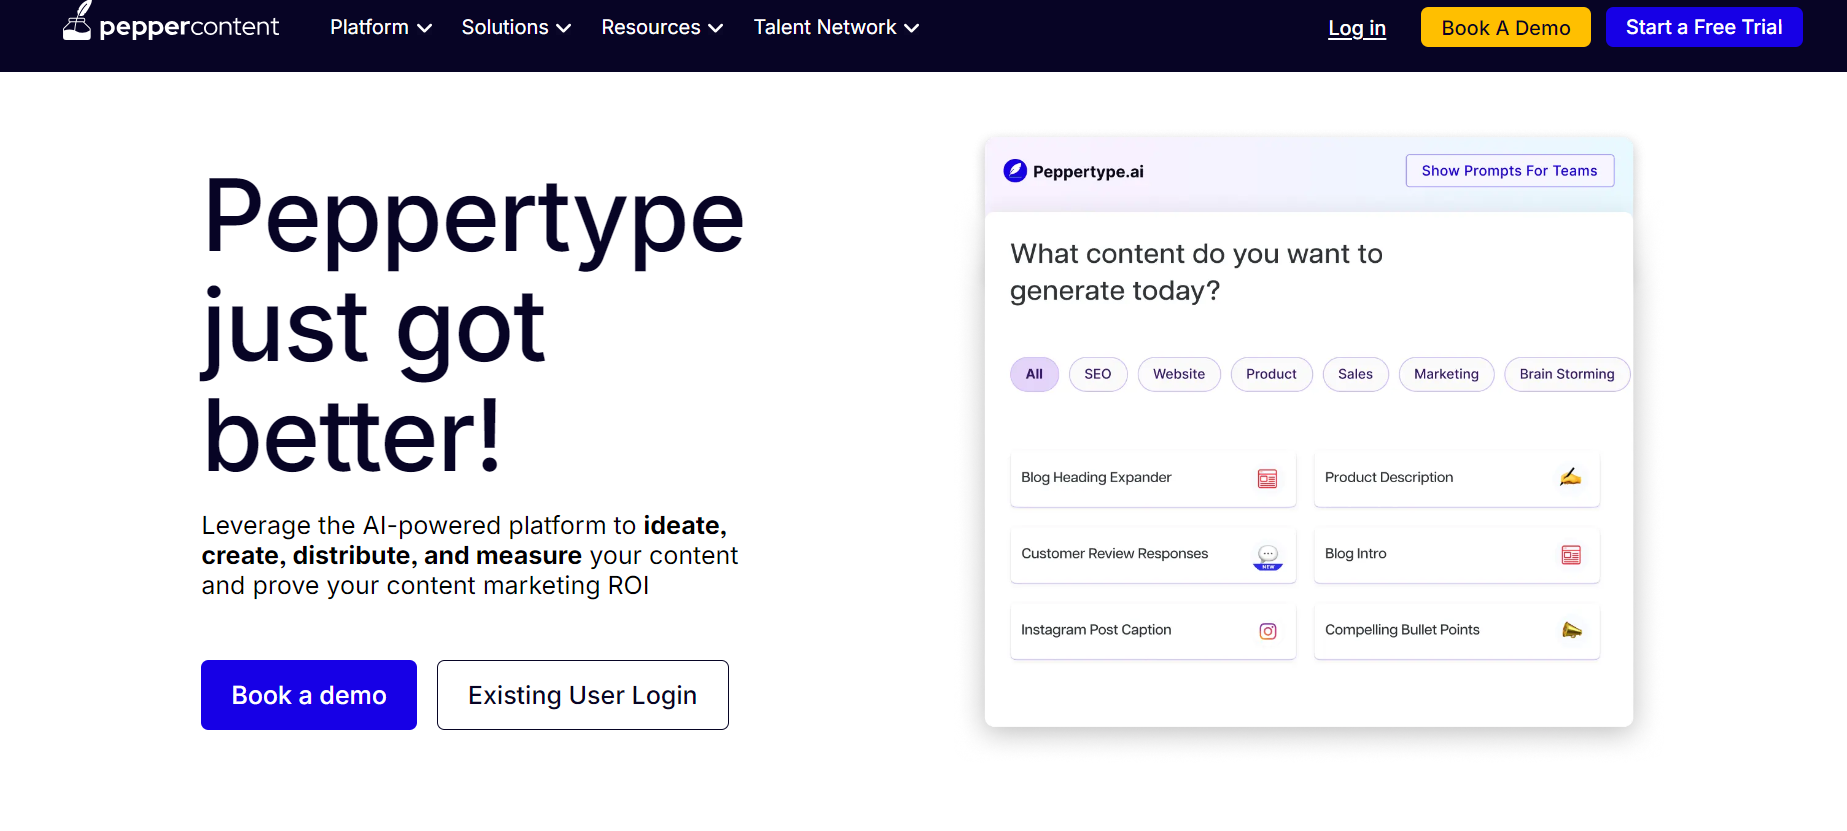Click the Peppertype.ai round logo icon
This screenshot has width=1847, height=831.
(x=1015, y=171)
